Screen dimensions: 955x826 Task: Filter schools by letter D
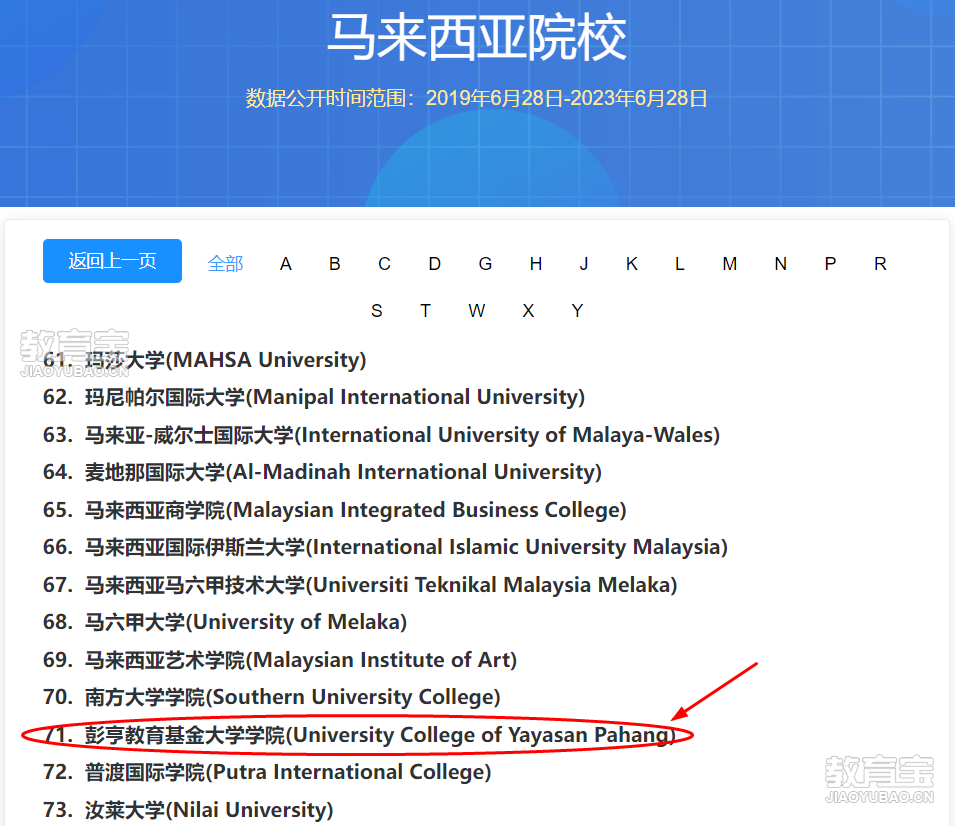434,264
